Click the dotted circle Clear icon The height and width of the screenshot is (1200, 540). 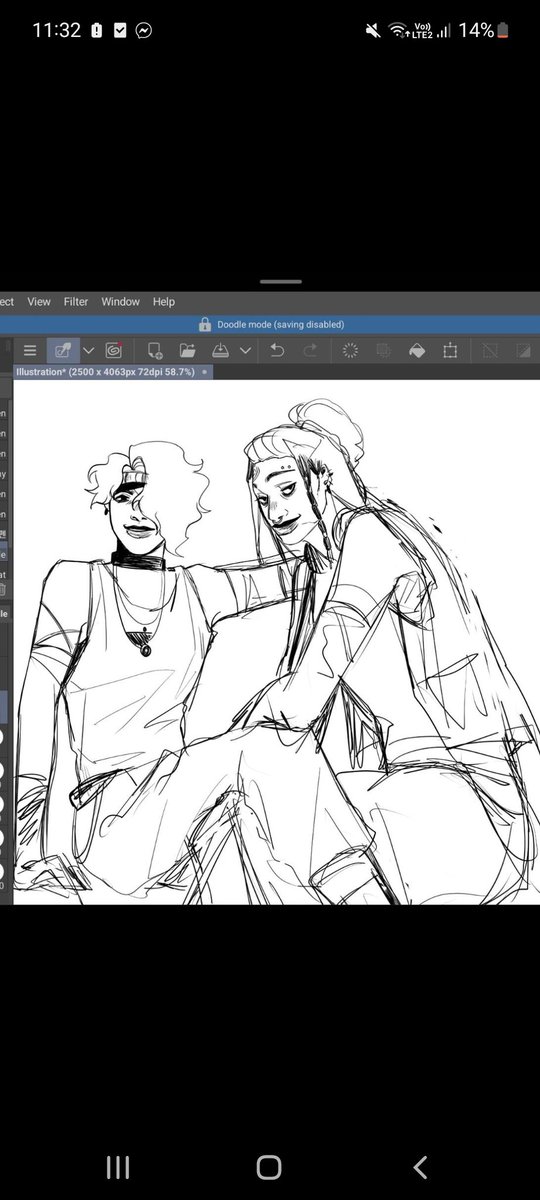(351, 350)
